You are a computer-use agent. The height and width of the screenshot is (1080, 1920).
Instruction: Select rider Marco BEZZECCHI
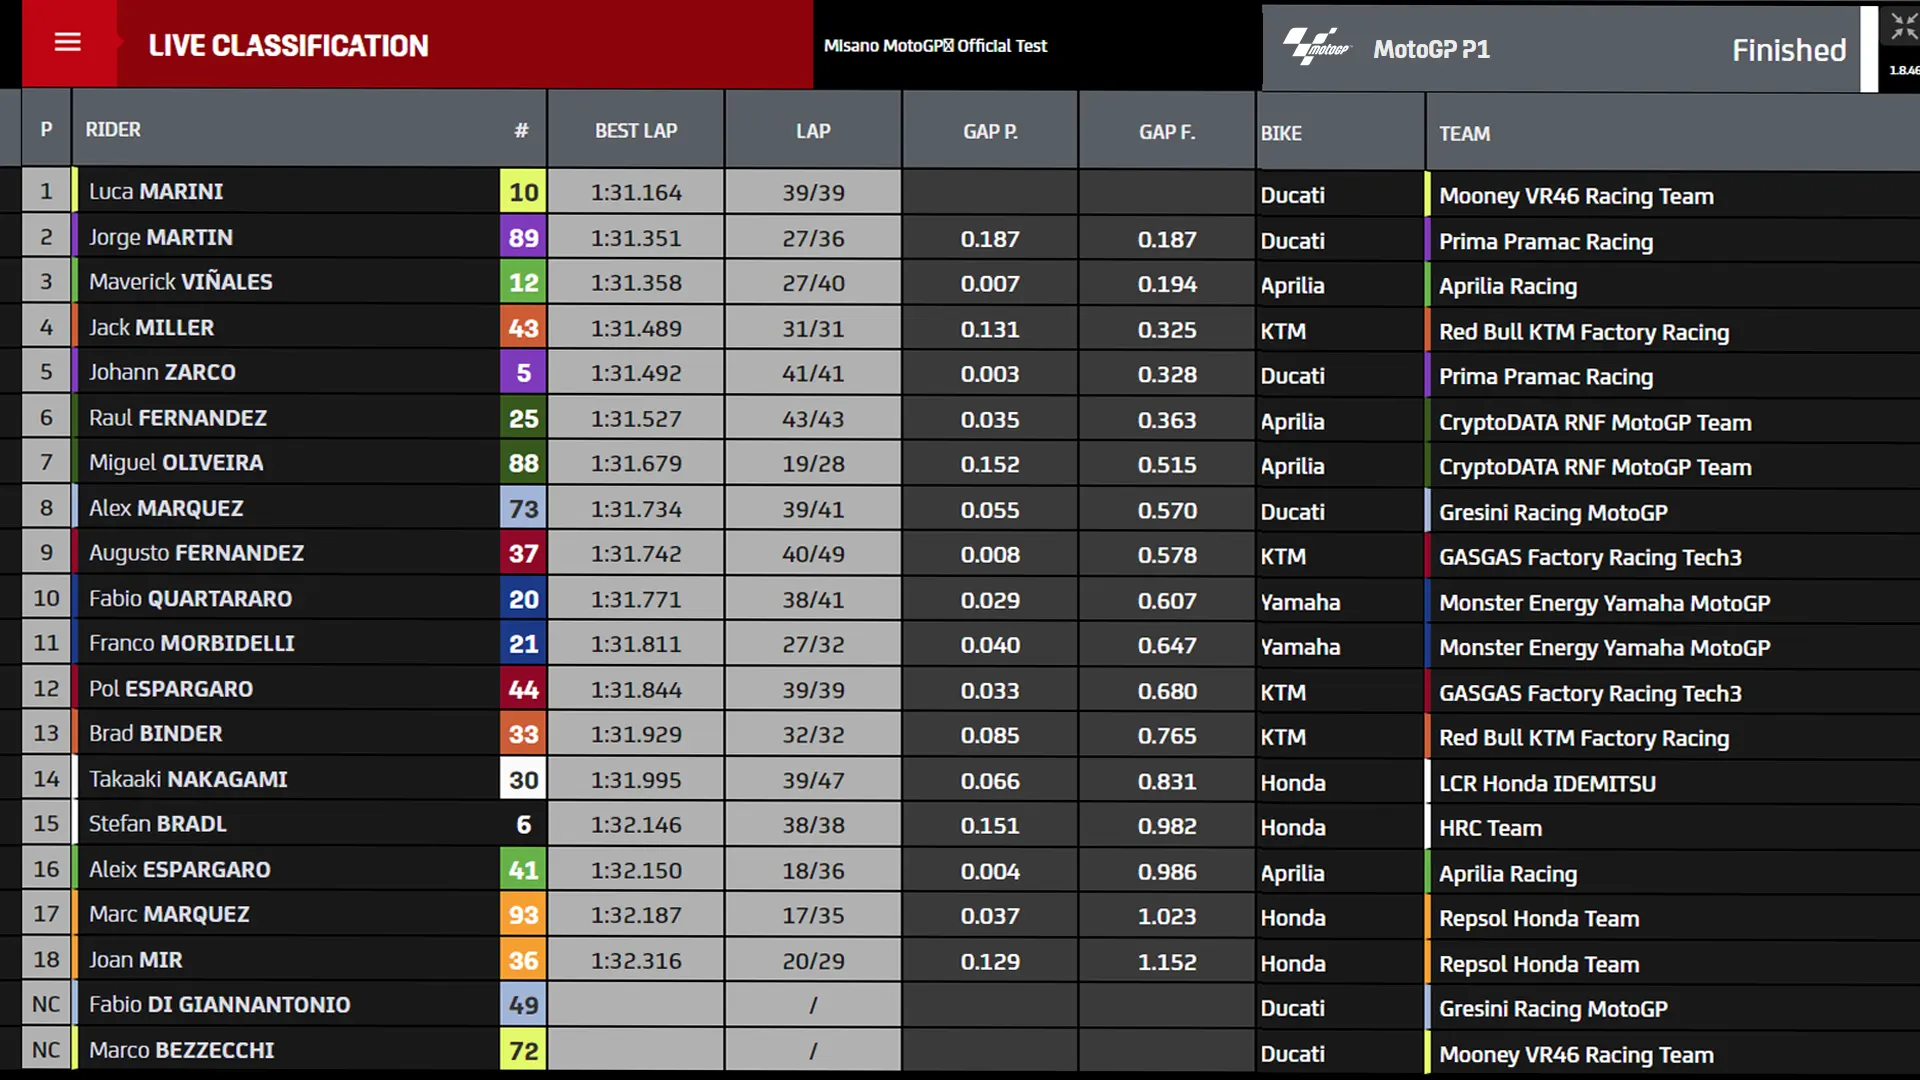181,1050
